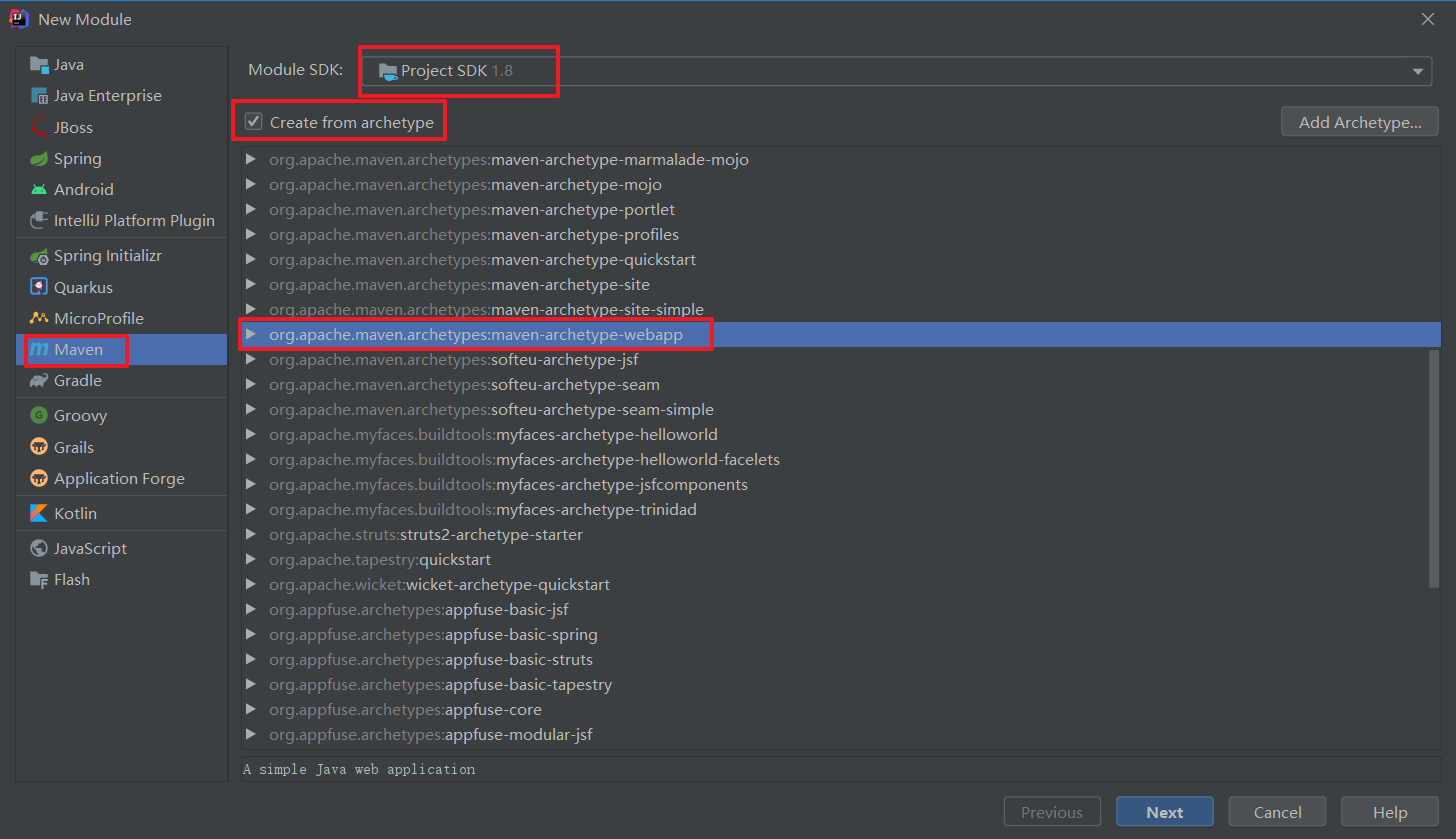Click the Cancel button
Screen dimensions: 1456x839
[x=1277, y=812]
